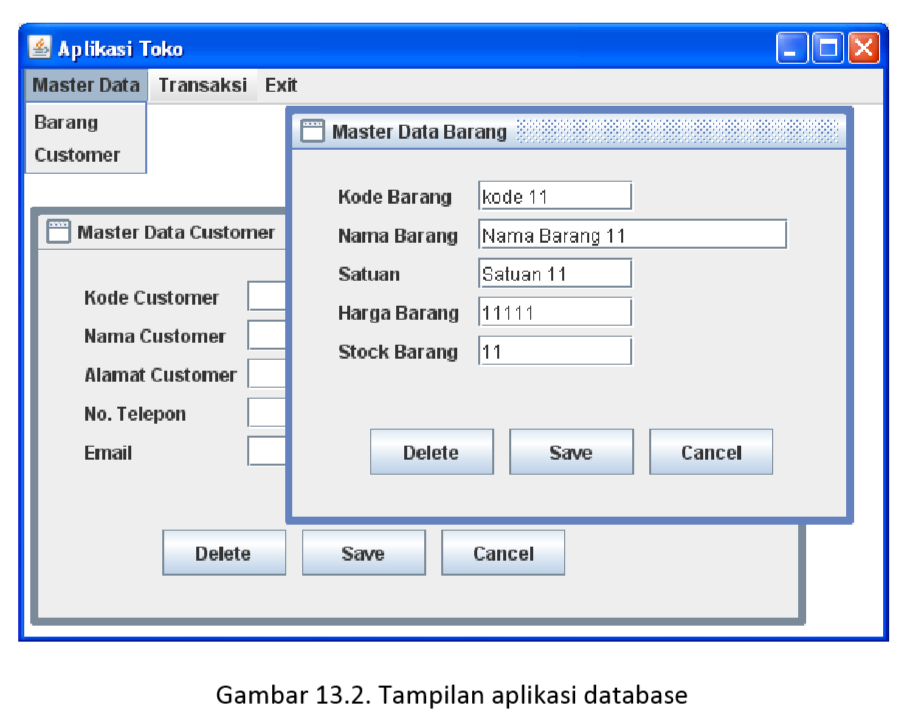Click Cancel in the Master Data Barang window

pyautogui.click(x=710, y=451)
